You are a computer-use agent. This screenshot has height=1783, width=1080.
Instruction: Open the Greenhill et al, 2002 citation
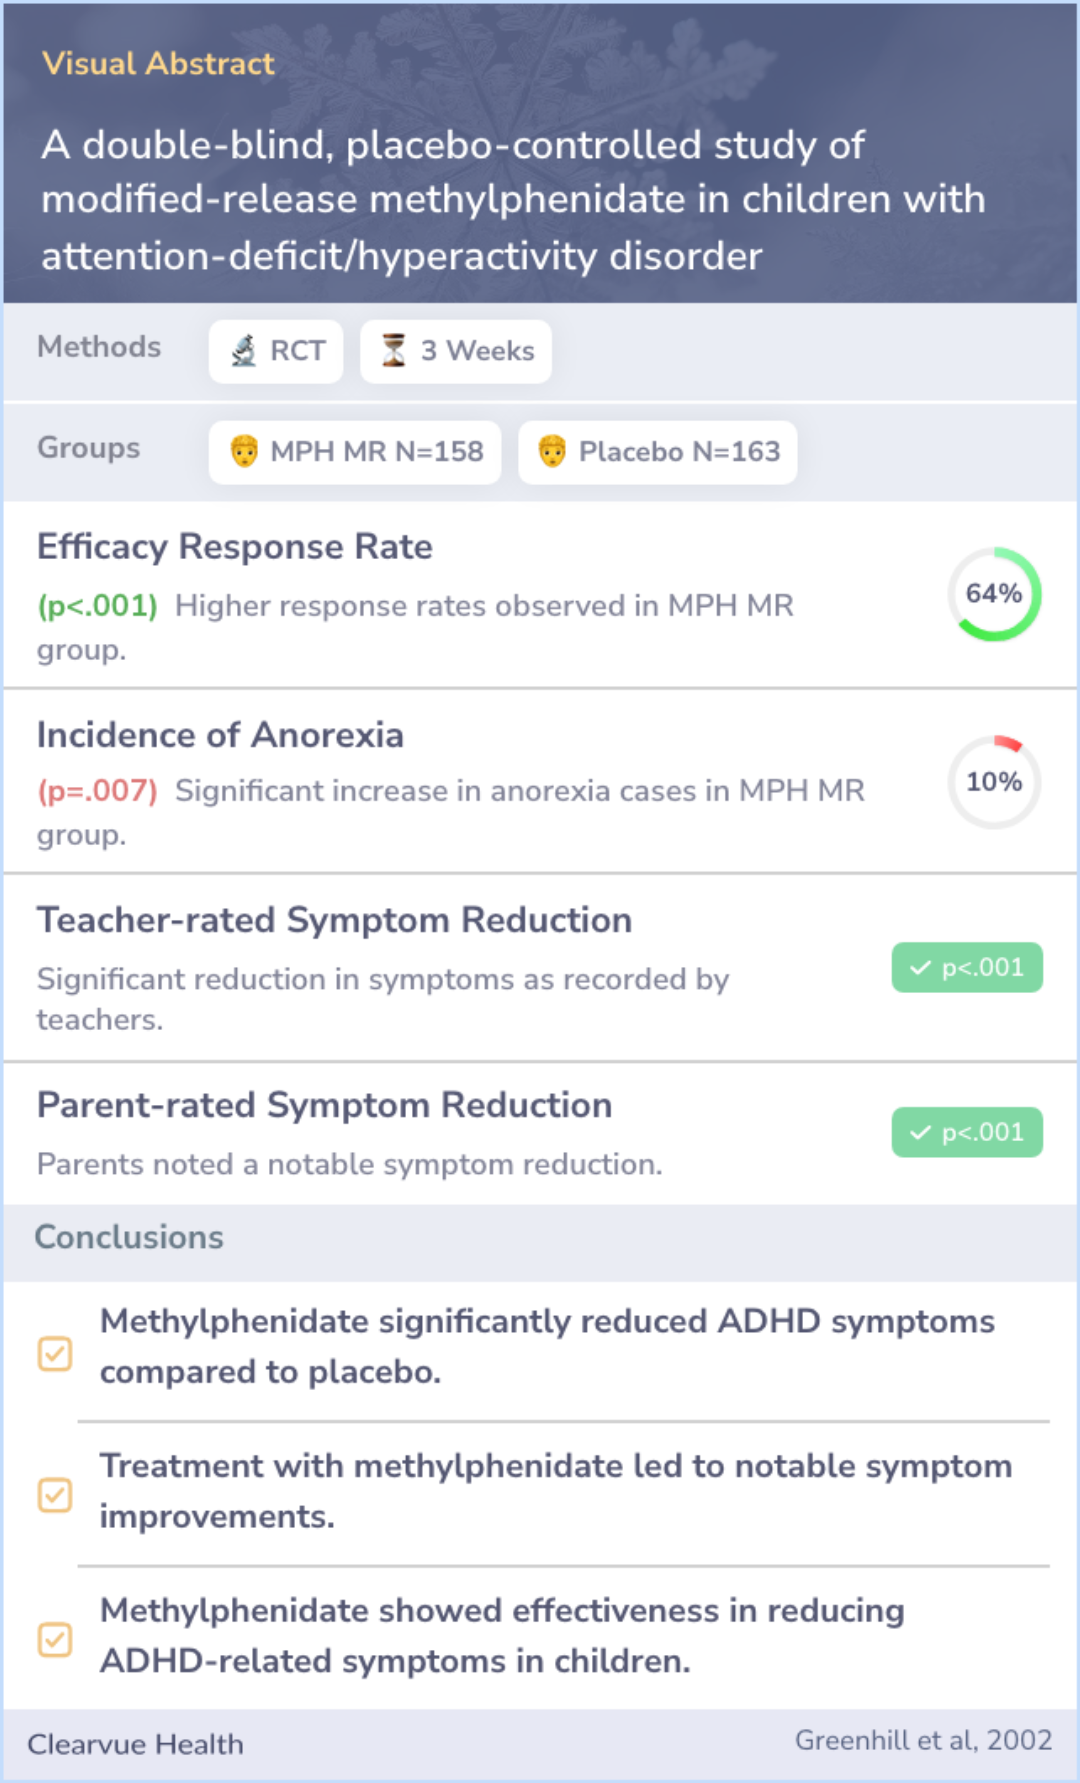[923, 1741]
